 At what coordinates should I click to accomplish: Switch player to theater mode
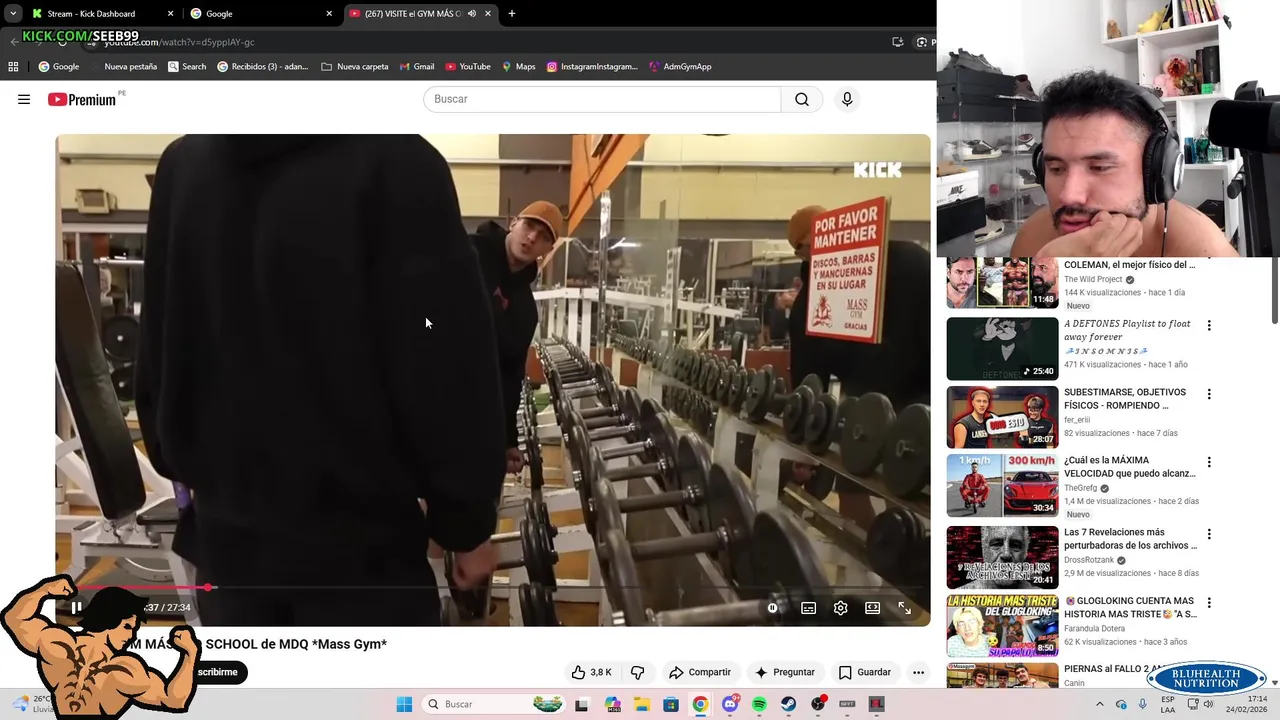click(x=872, y=608)
